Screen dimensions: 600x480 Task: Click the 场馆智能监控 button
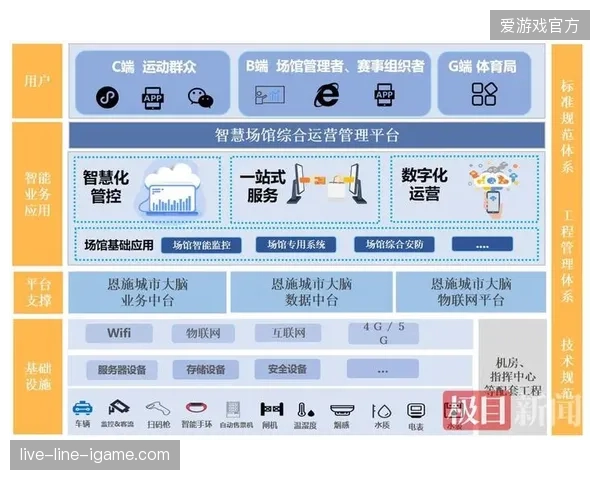tap(201, 245)
